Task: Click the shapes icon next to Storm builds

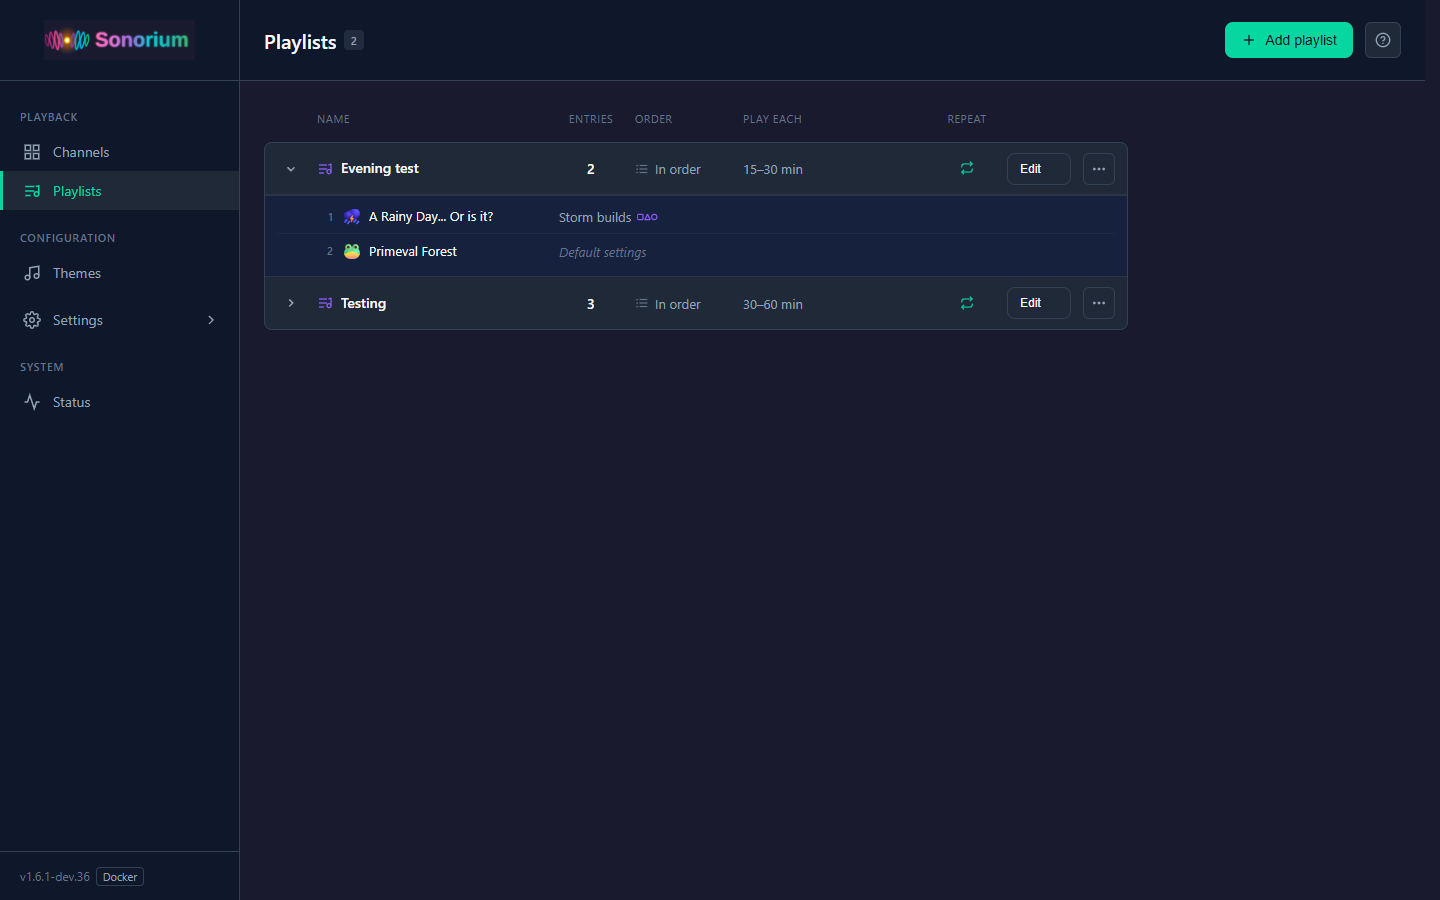Action: [647, 217]
